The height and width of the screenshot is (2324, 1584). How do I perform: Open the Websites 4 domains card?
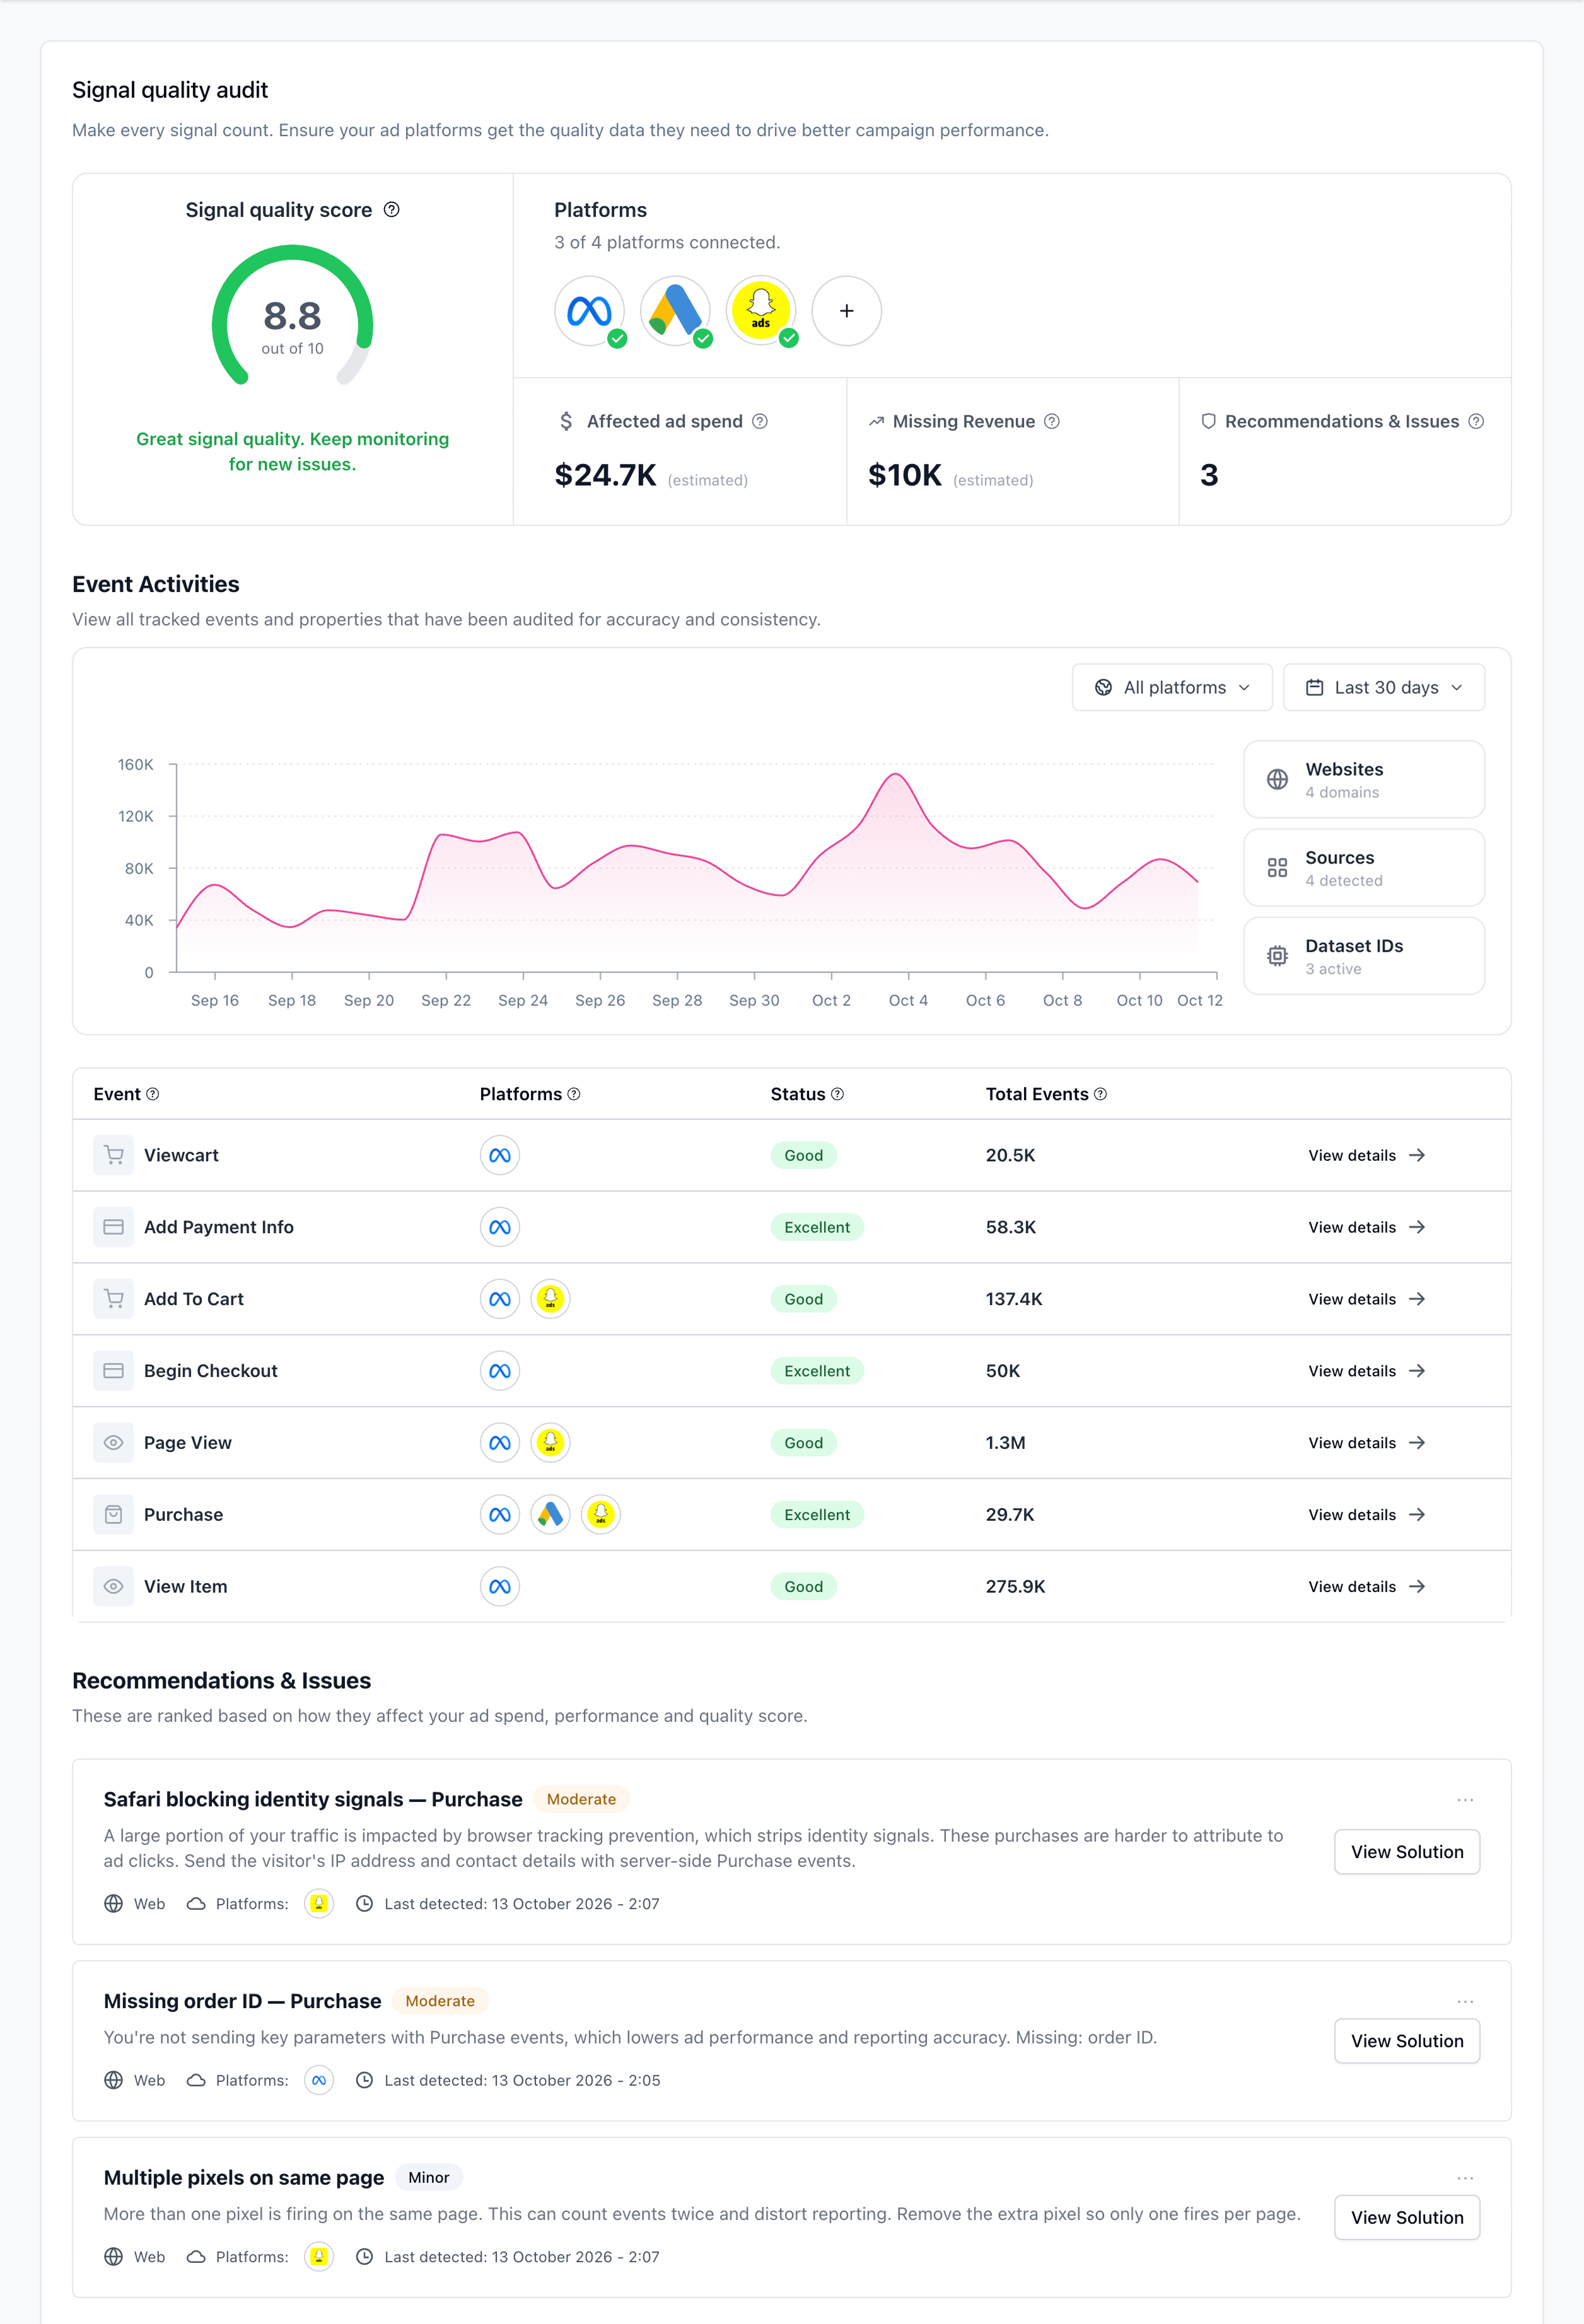coord(1364,779)
